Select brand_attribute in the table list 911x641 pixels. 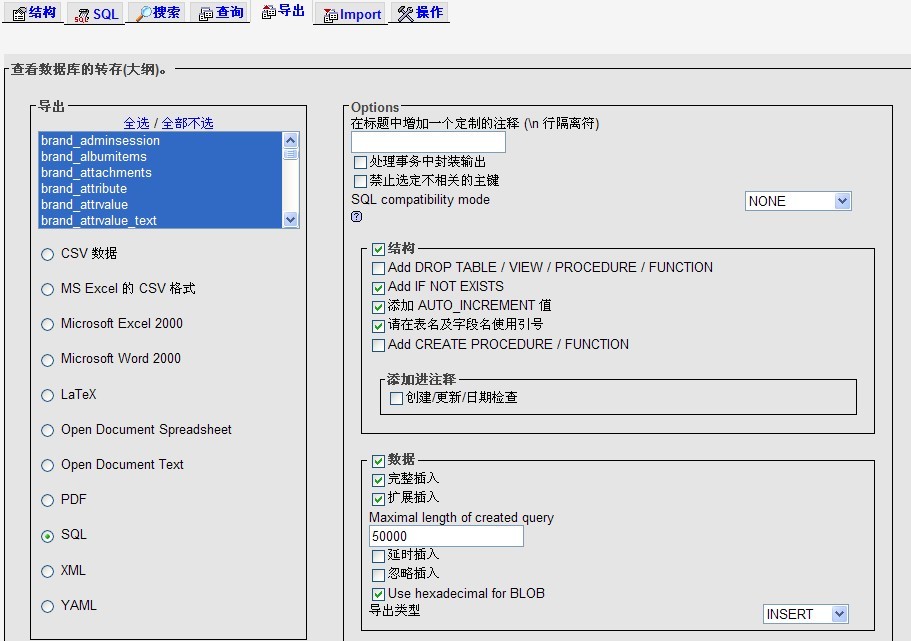click(160, 189)
